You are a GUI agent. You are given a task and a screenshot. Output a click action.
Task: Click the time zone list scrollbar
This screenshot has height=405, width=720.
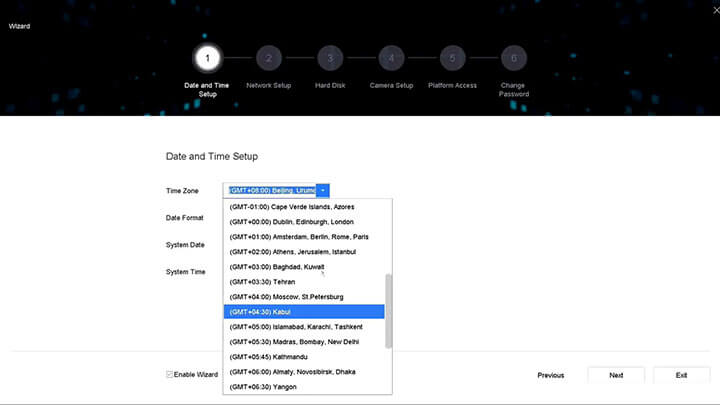point(389,310)
